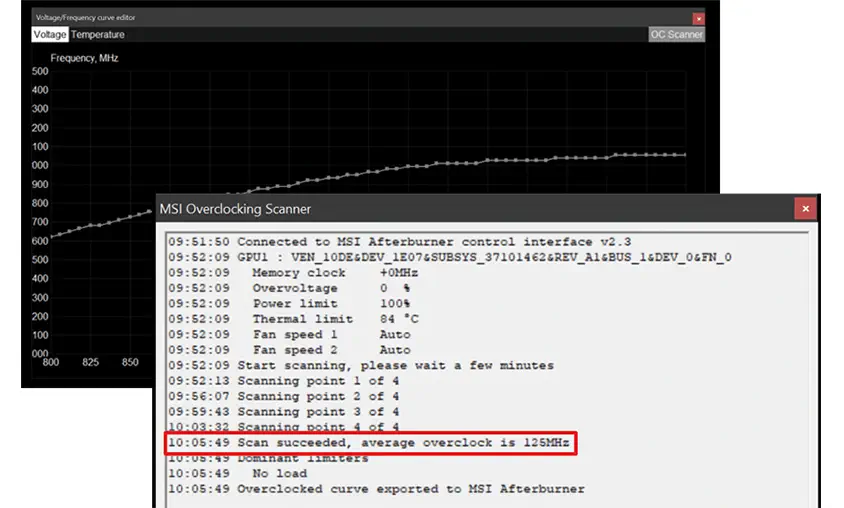The width and height of the screenshot is (844, 508).
Task: Click the 'Scanning point 1 of 4' line
Action: 284,381
